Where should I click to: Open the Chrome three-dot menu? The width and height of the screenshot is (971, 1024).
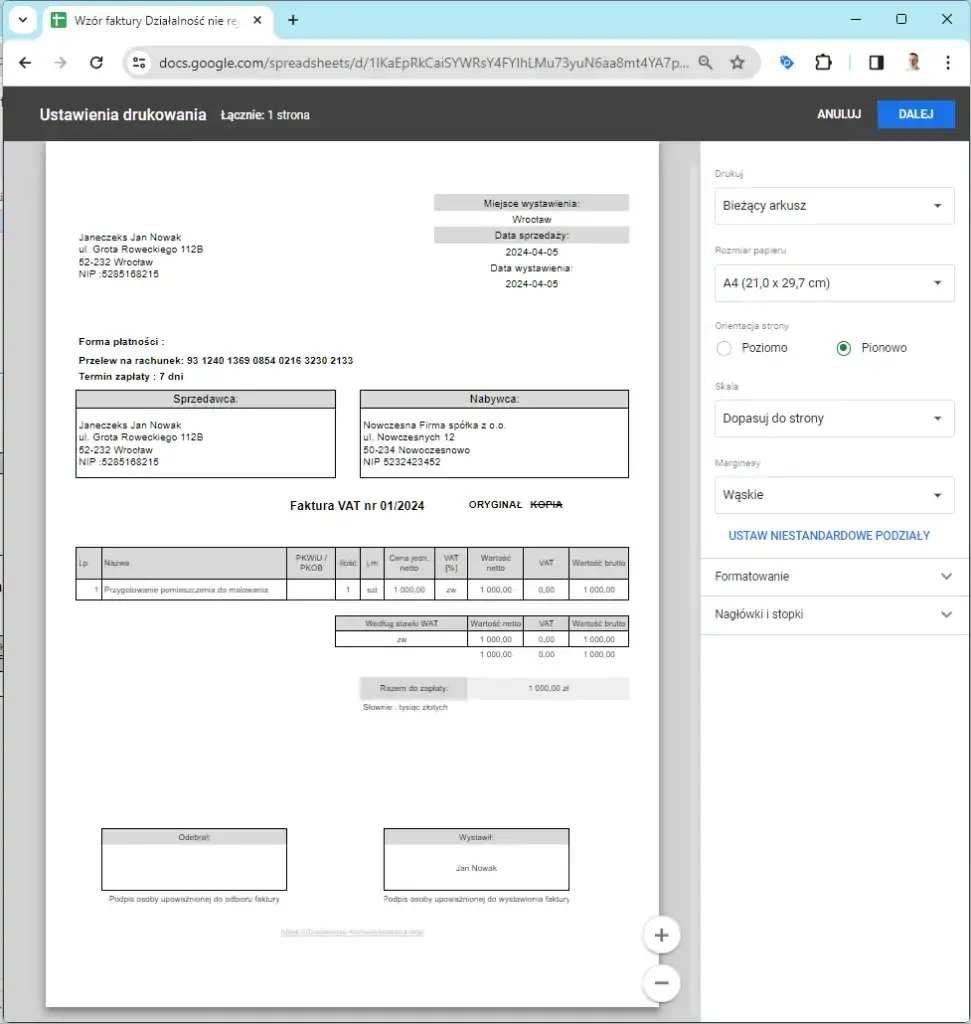[947, 63]
